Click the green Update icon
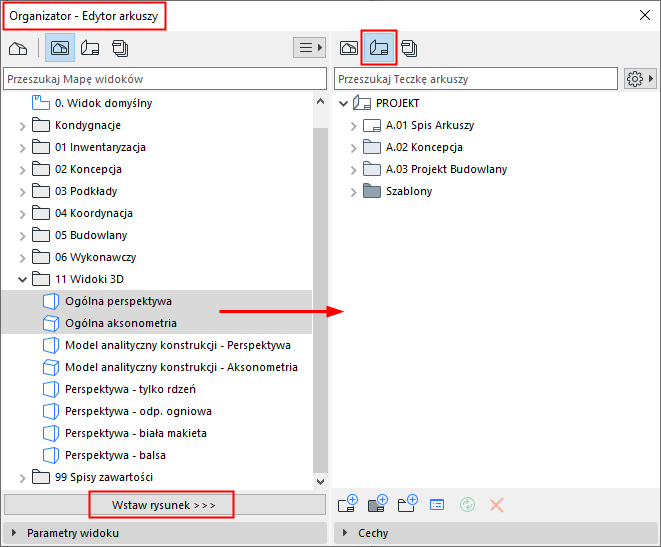The width and height of the screenshot is (661, 547). point(467,504)
